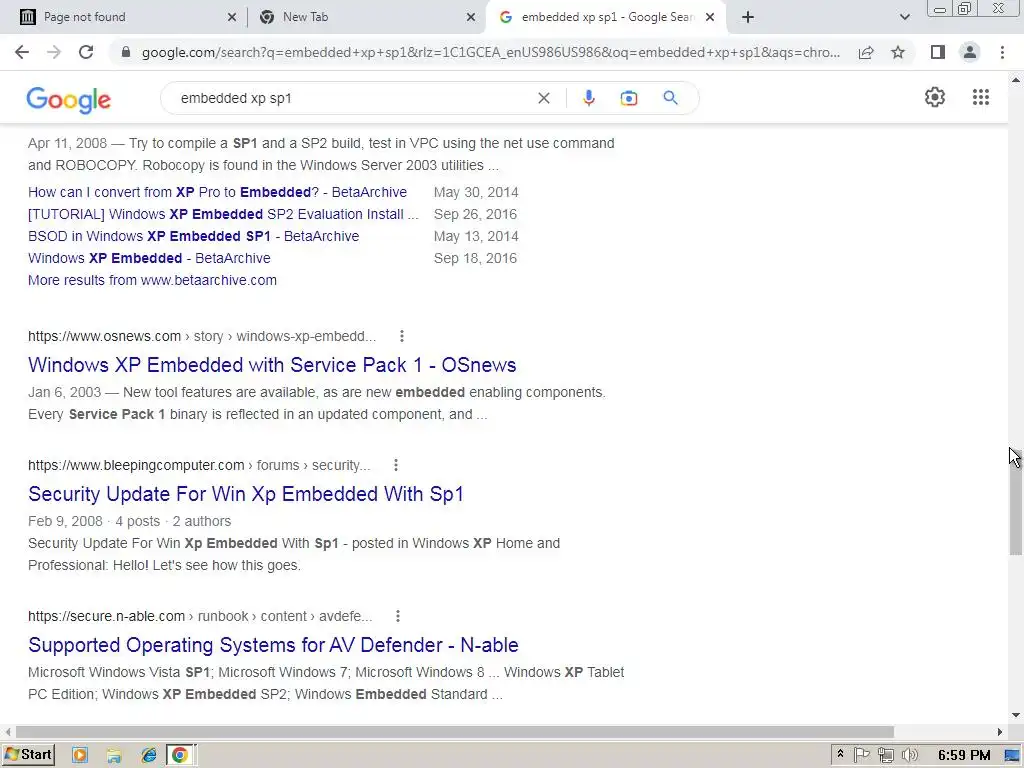Launch Internet Explorer from taskbar
Image resolution: width=1024 pixels, height=768 pixels.
(149, 755)
